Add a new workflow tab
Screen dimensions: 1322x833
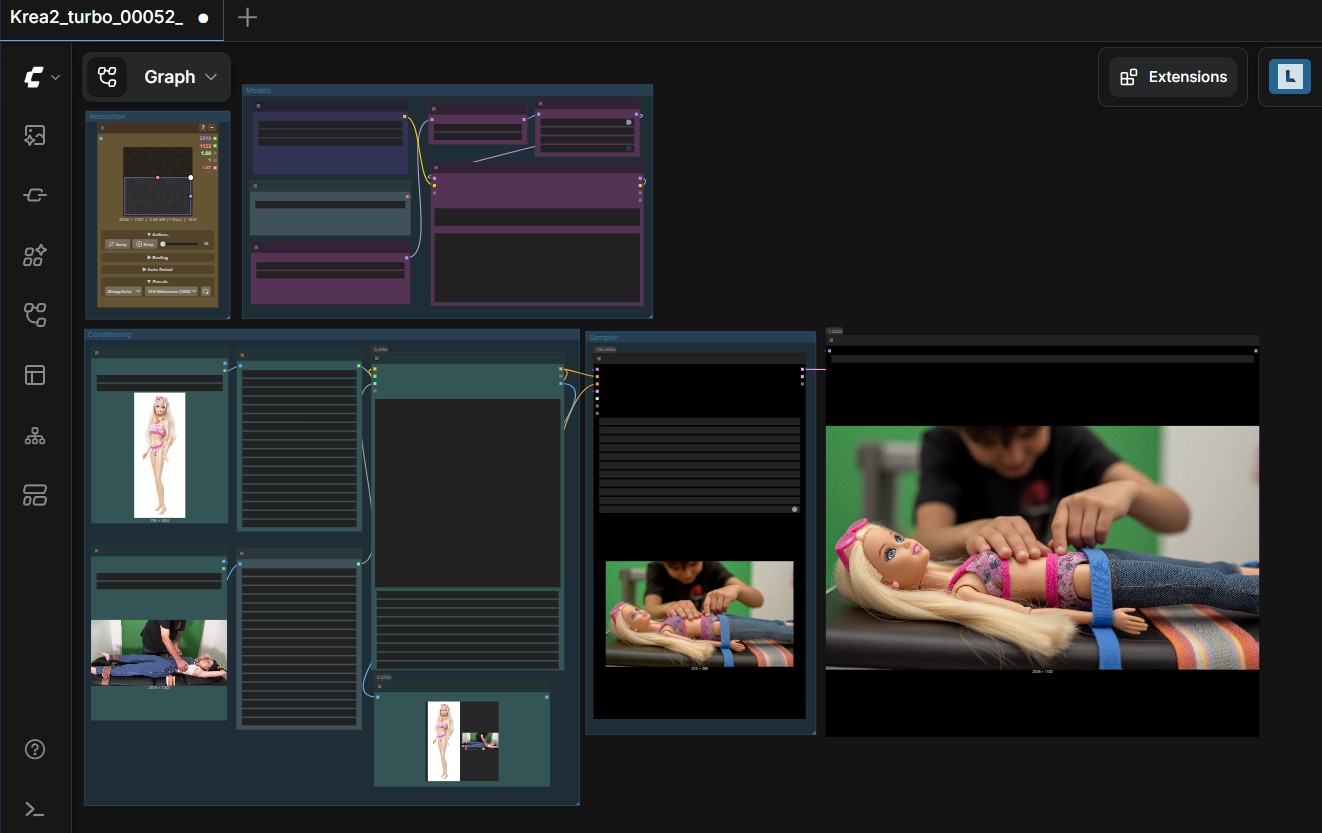[x=247, y=18]
